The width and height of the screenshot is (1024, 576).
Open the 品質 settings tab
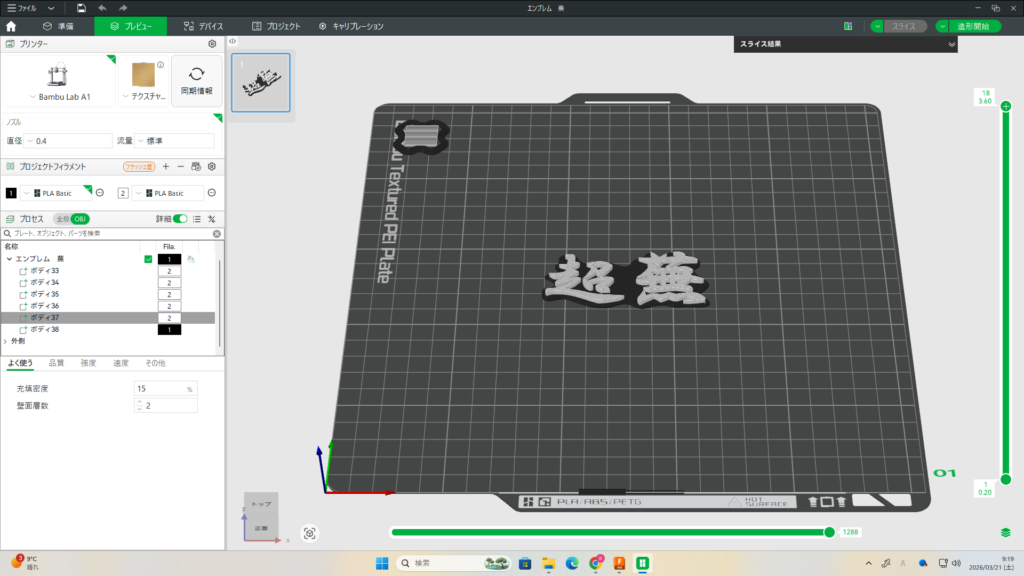click(56, 363)
